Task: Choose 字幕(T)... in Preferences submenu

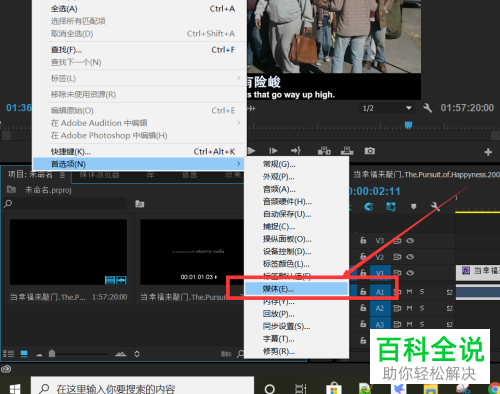Action: [x=297, y=339]
